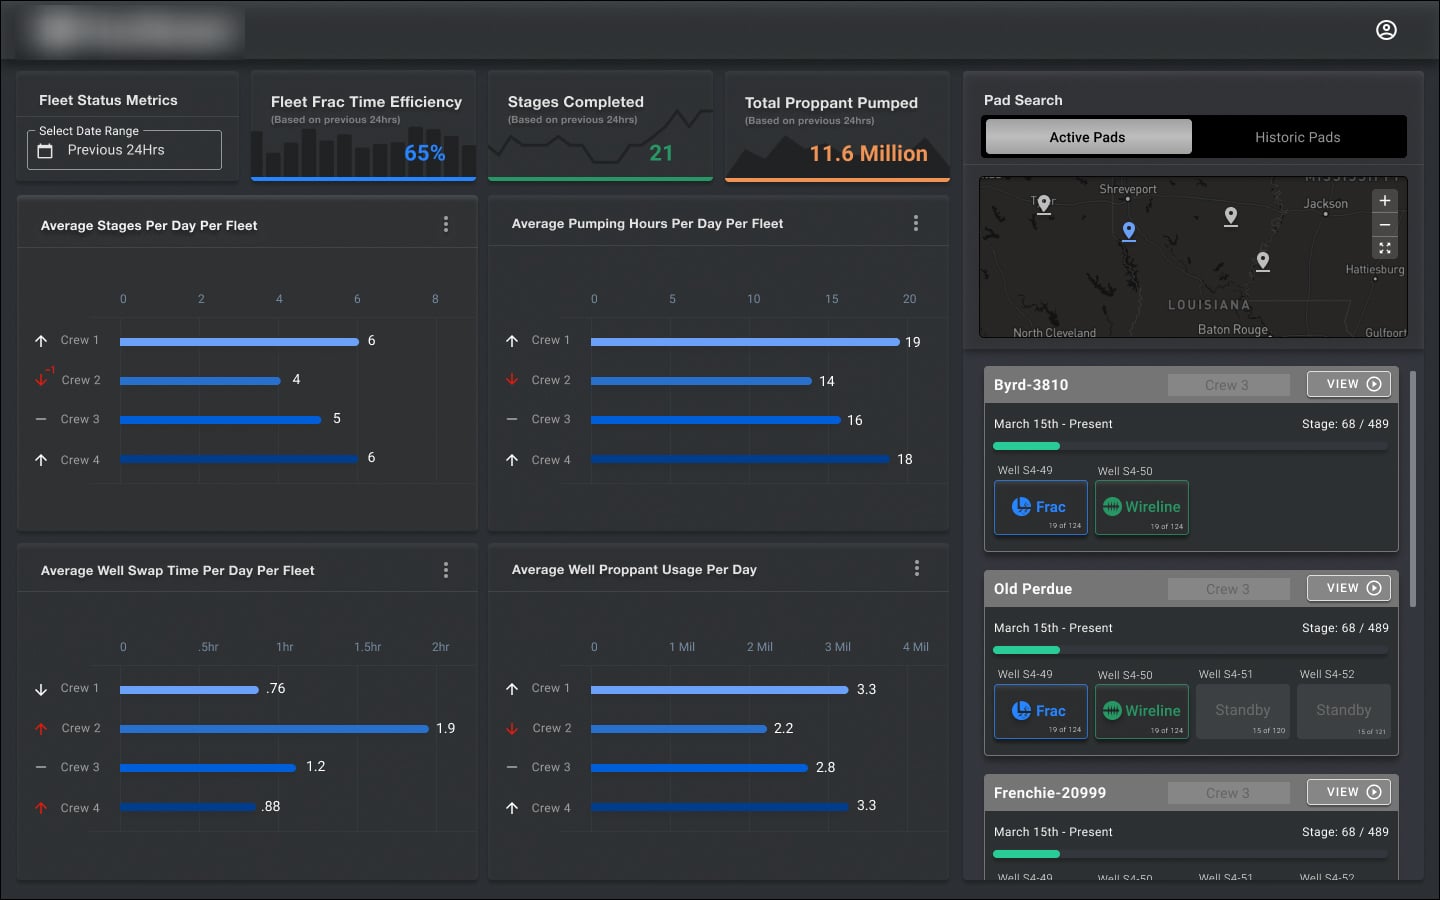Click Crew 2 red down arrow in Proppant Usage chart
The height and width of the screenshot is (900, 1440).
(x=512, y=729)
